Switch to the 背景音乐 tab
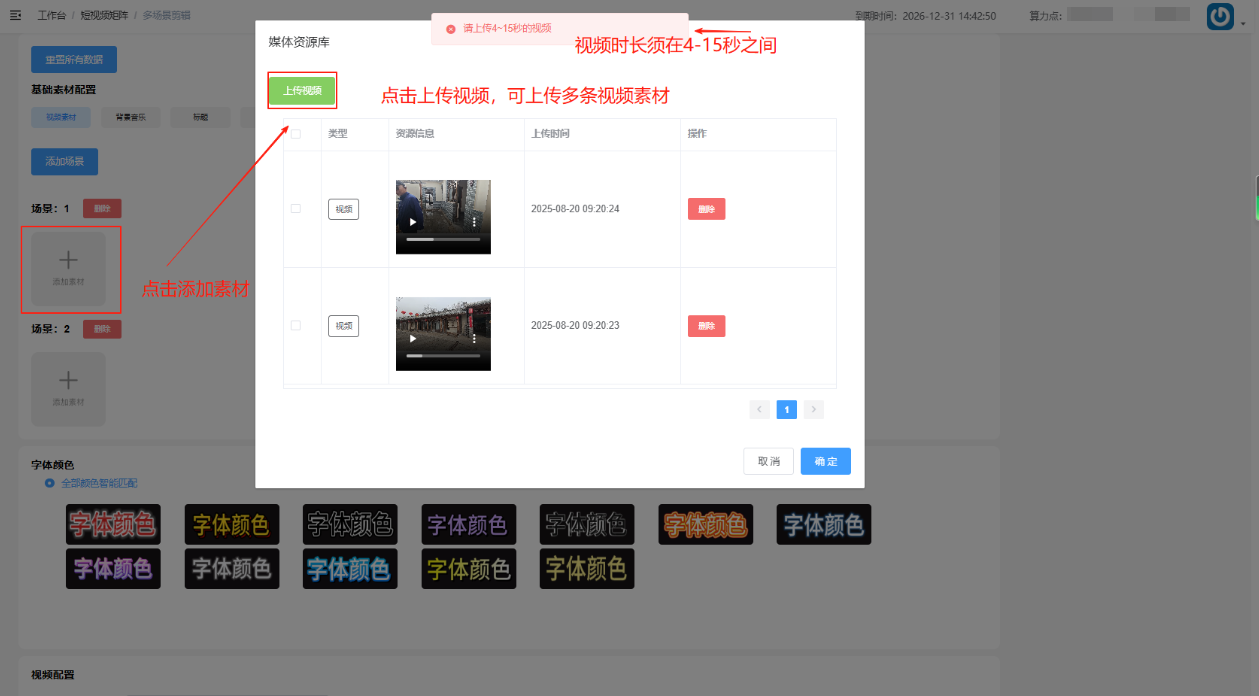Screen dimensions: 1259x696 130,117
